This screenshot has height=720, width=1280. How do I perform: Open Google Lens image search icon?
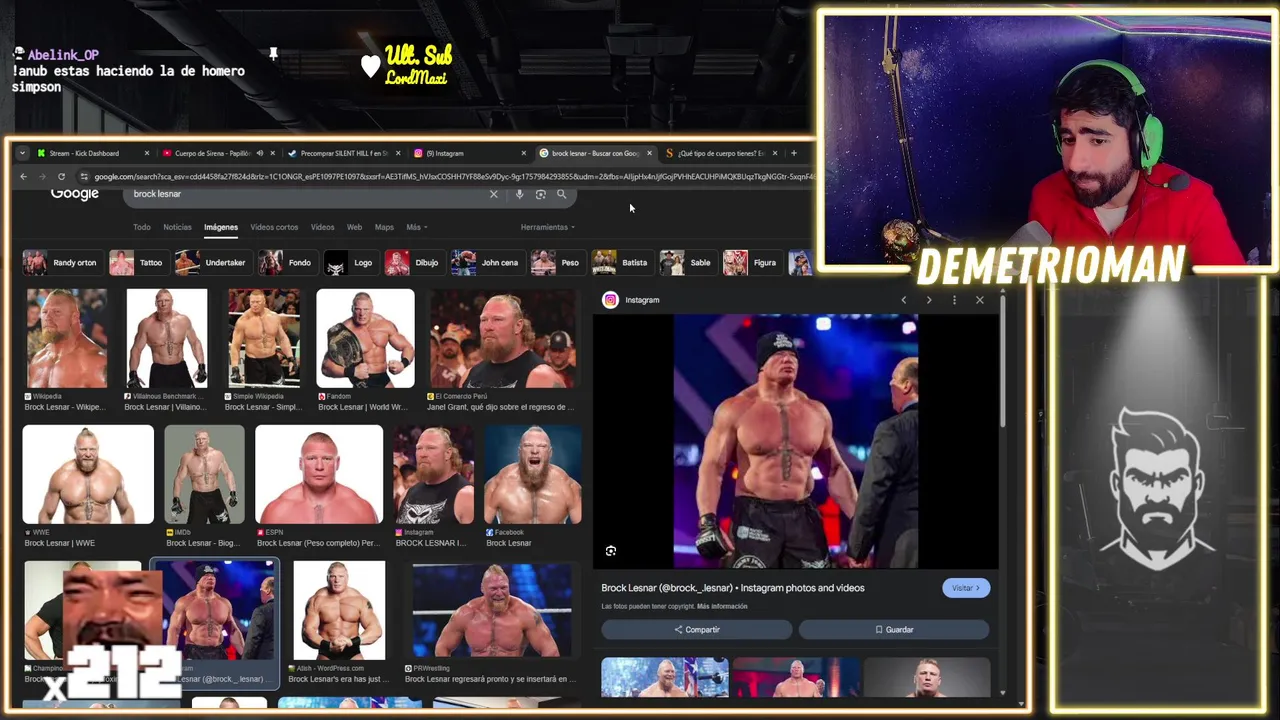(x=540, y=194)
